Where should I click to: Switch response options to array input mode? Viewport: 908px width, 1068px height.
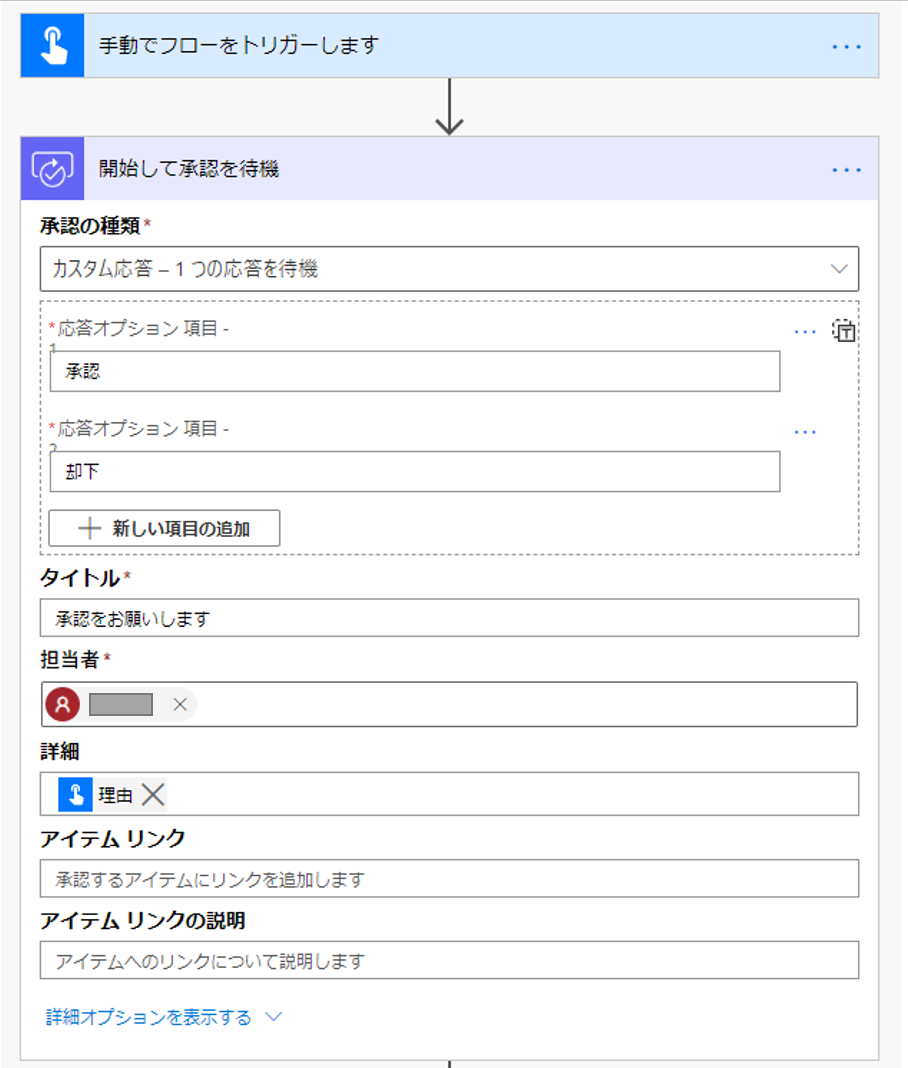pos(843,330)
